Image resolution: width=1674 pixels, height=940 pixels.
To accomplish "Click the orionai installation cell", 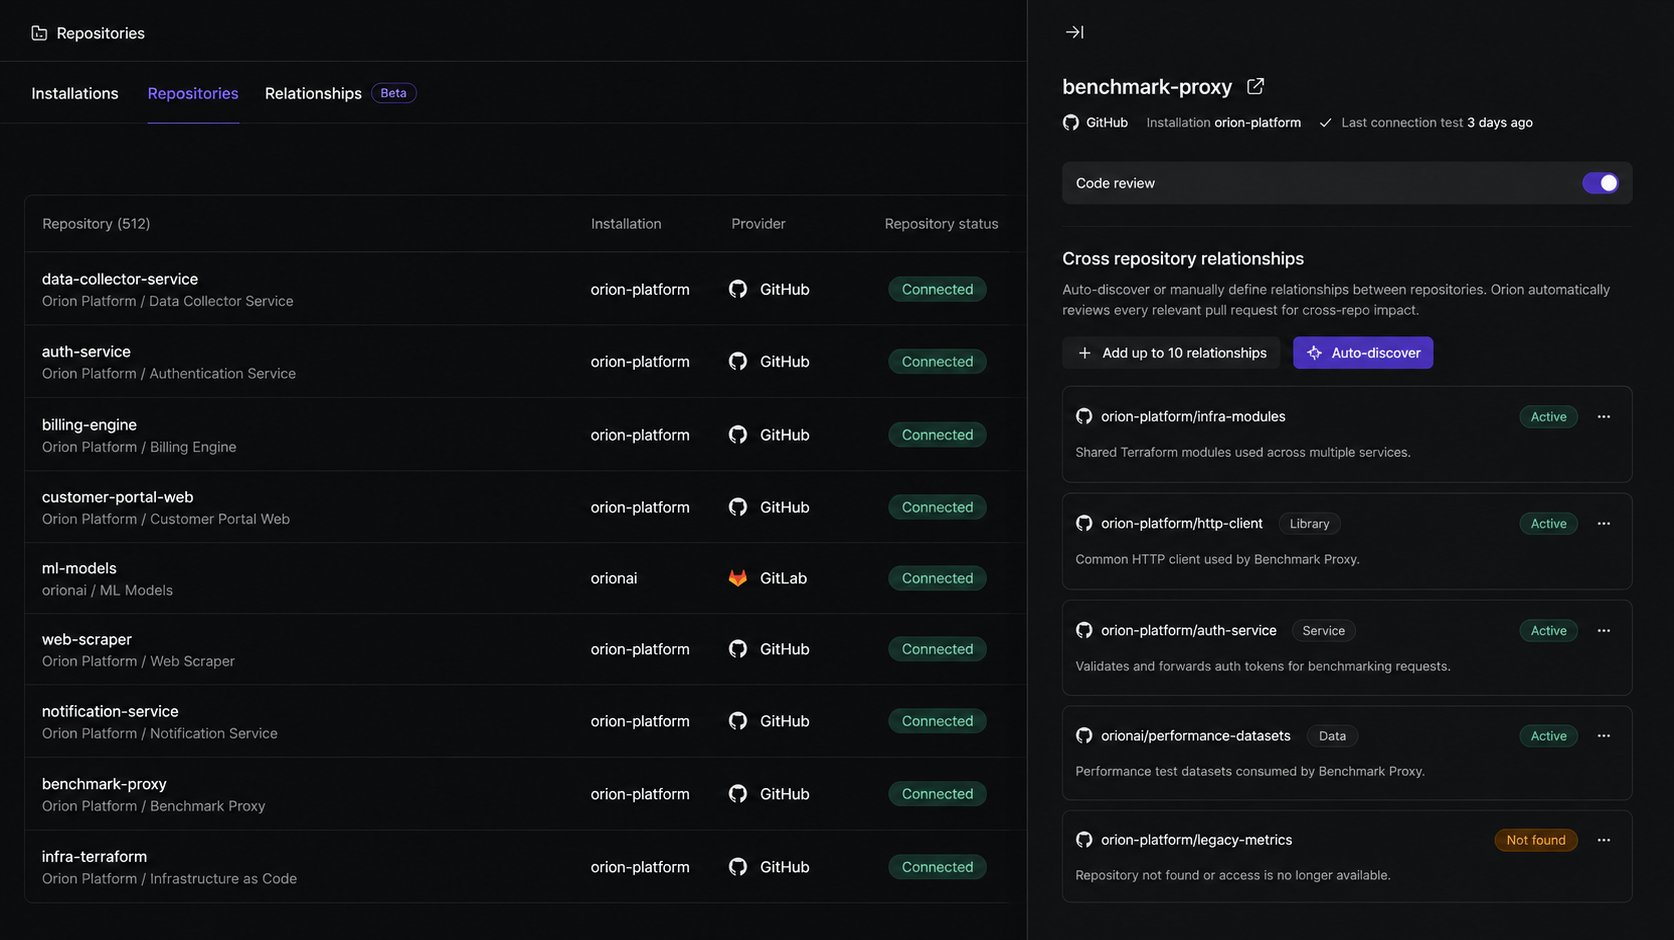I will (x=614, y=578).
